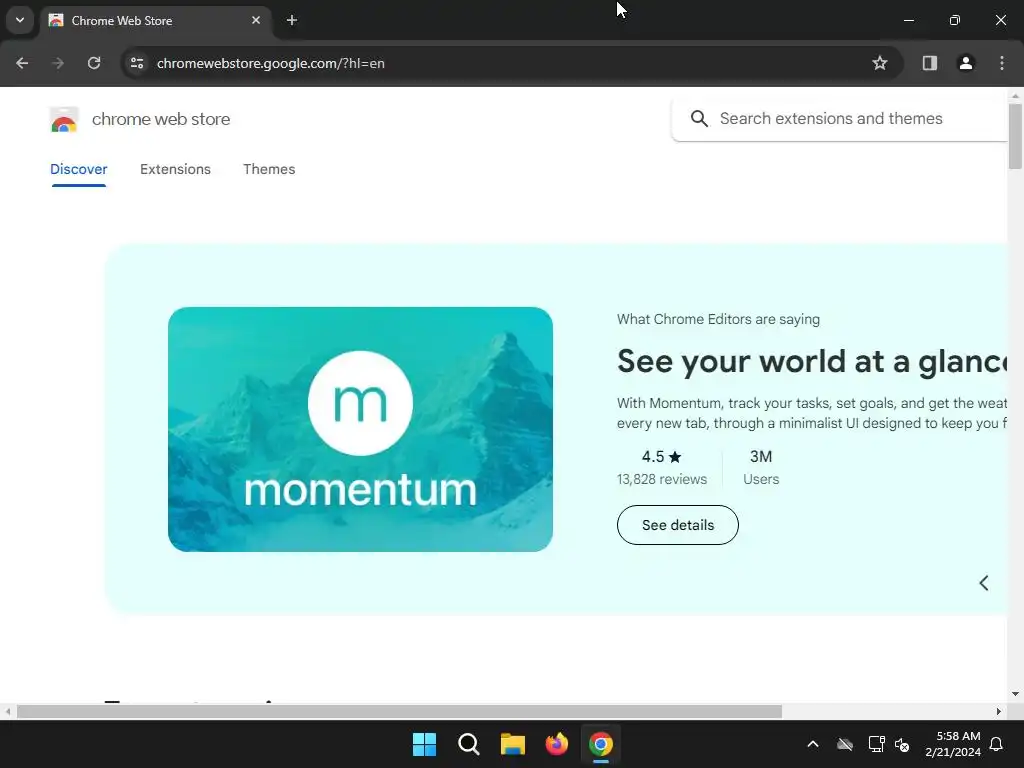Launch Firefox from the taskbar
Viewport: 1024px width, 768px height.
556,744
